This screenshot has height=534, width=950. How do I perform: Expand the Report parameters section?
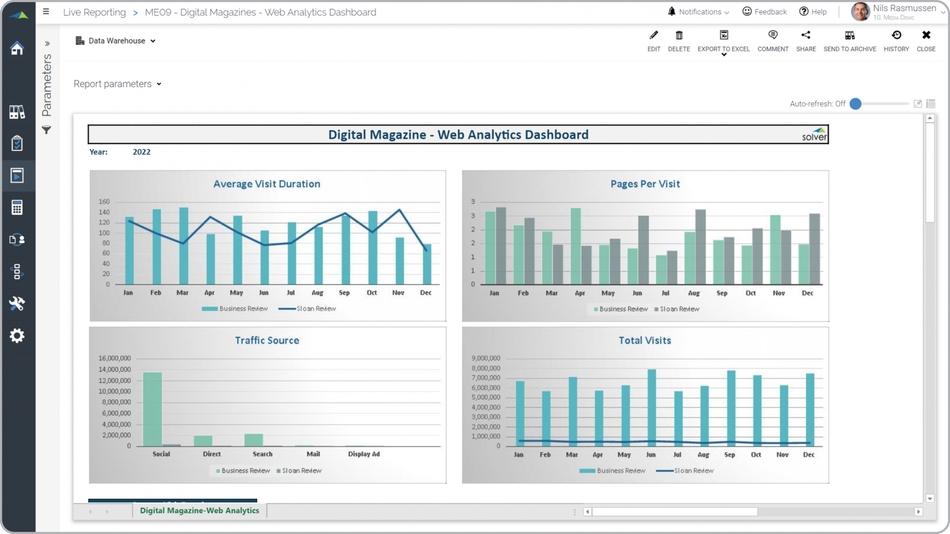(117, 84)
